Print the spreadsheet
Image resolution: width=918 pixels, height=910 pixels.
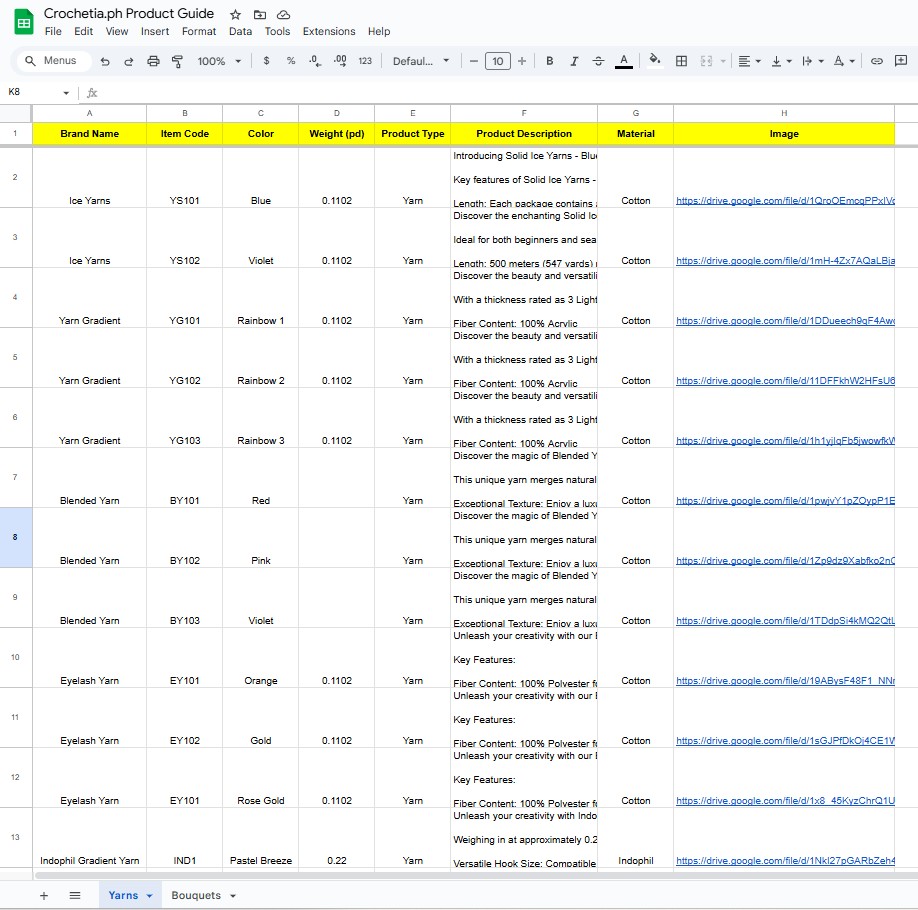pos(153,61)
